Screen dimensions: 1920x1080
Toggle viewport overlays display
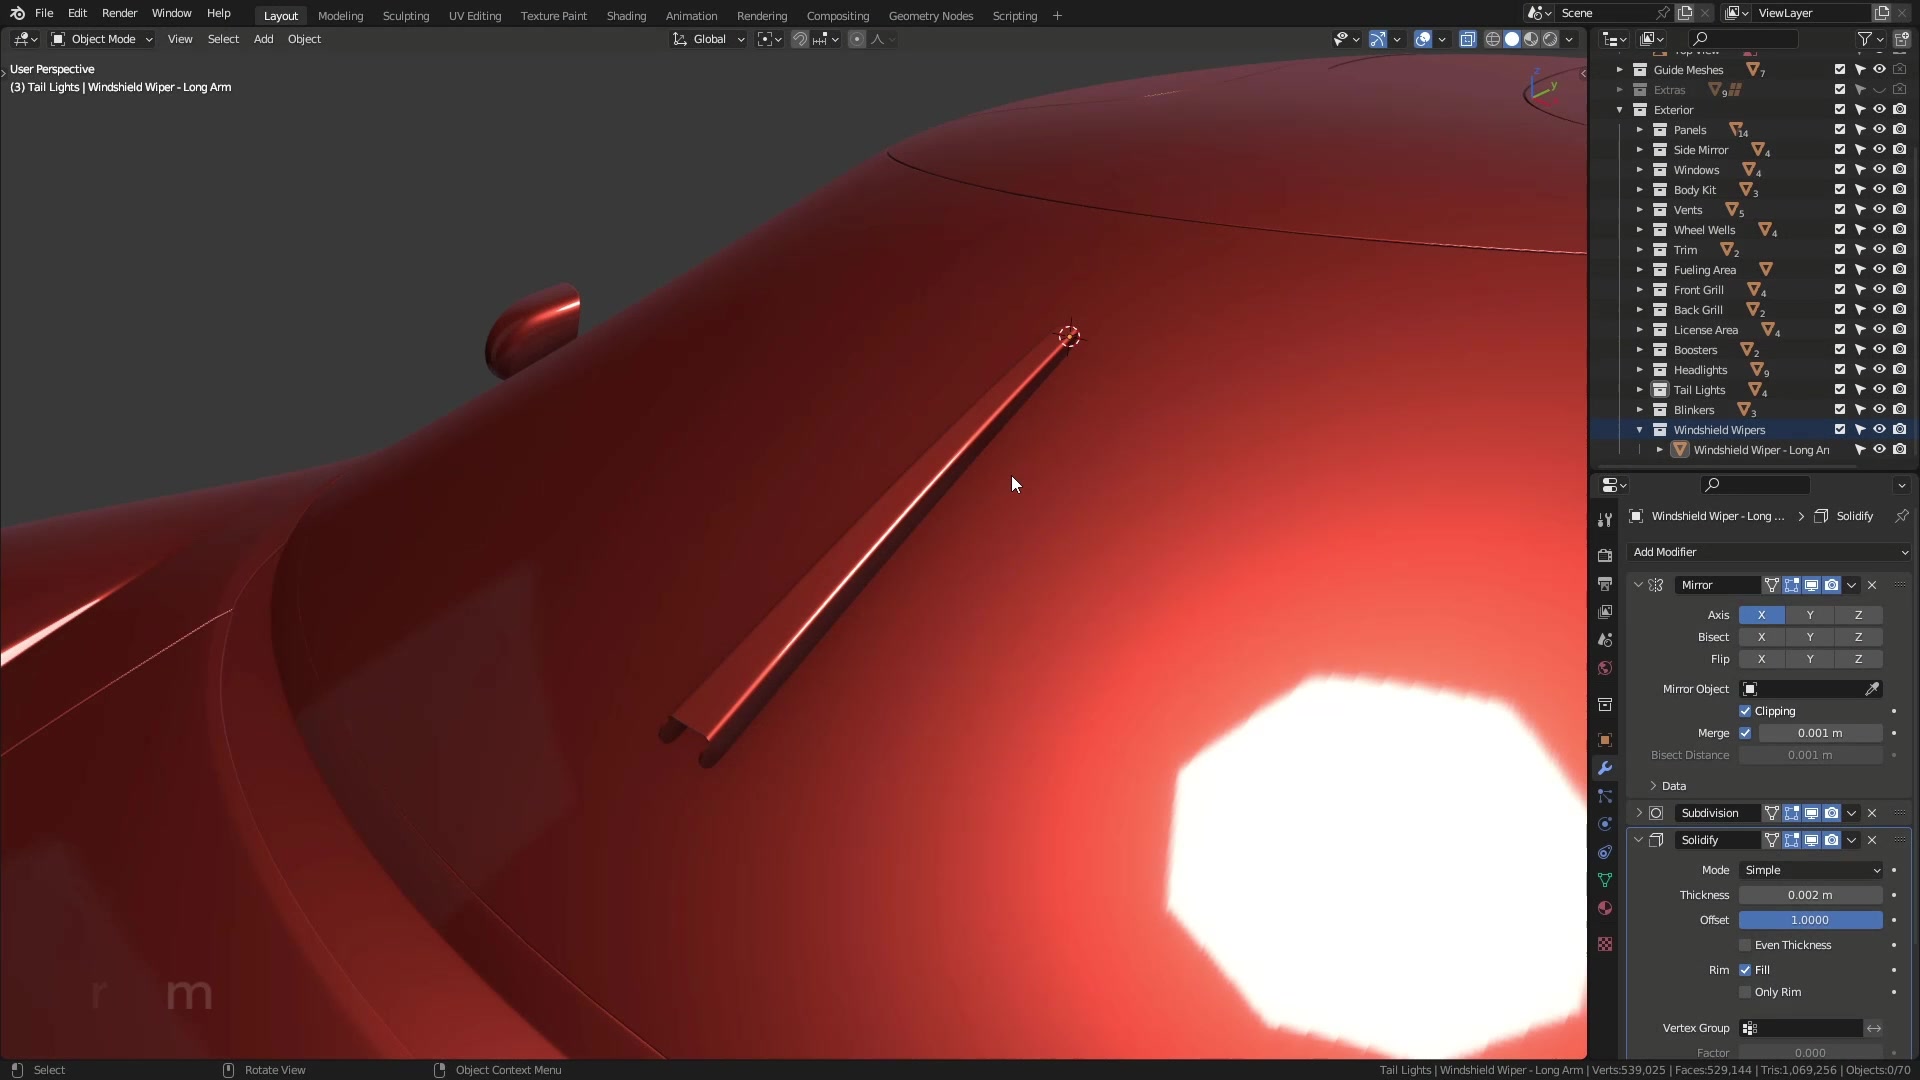(1423, 39)
